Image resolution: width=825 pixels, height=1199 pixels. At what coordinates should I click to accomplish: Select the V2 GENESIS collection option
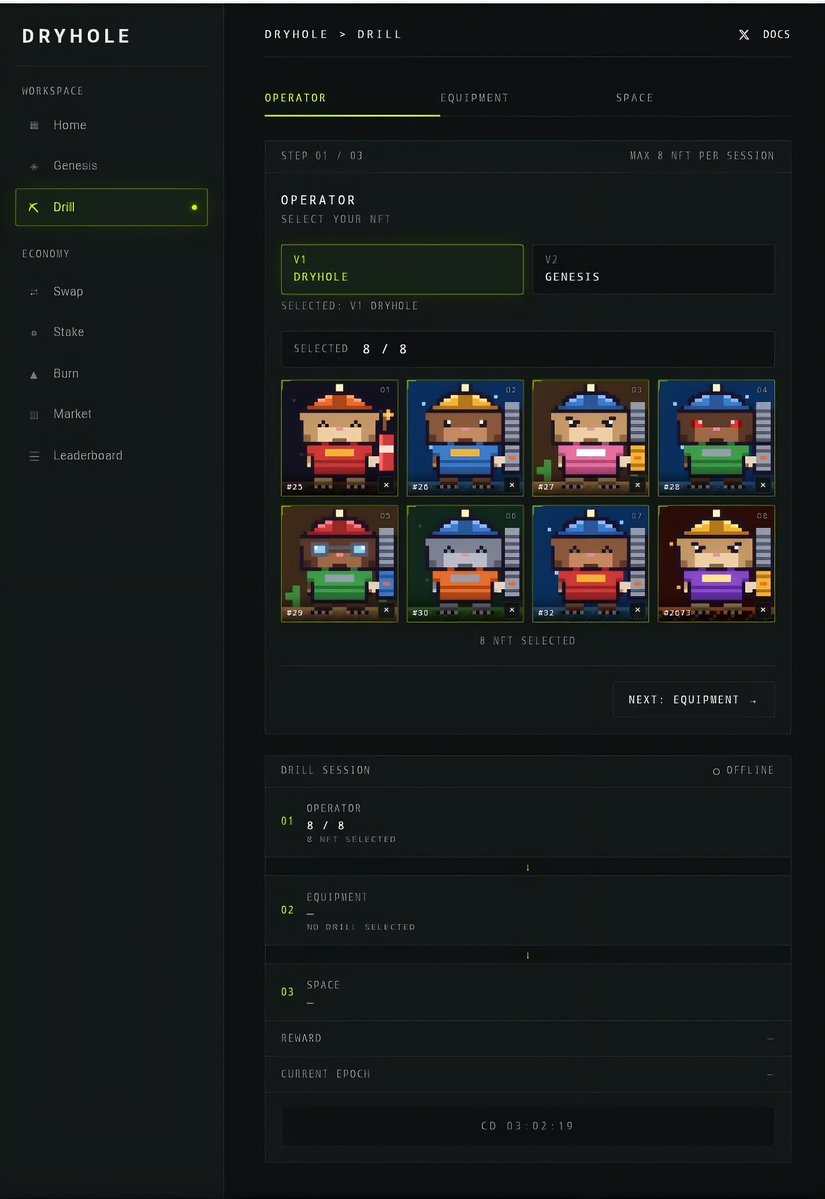coord(653,269)
